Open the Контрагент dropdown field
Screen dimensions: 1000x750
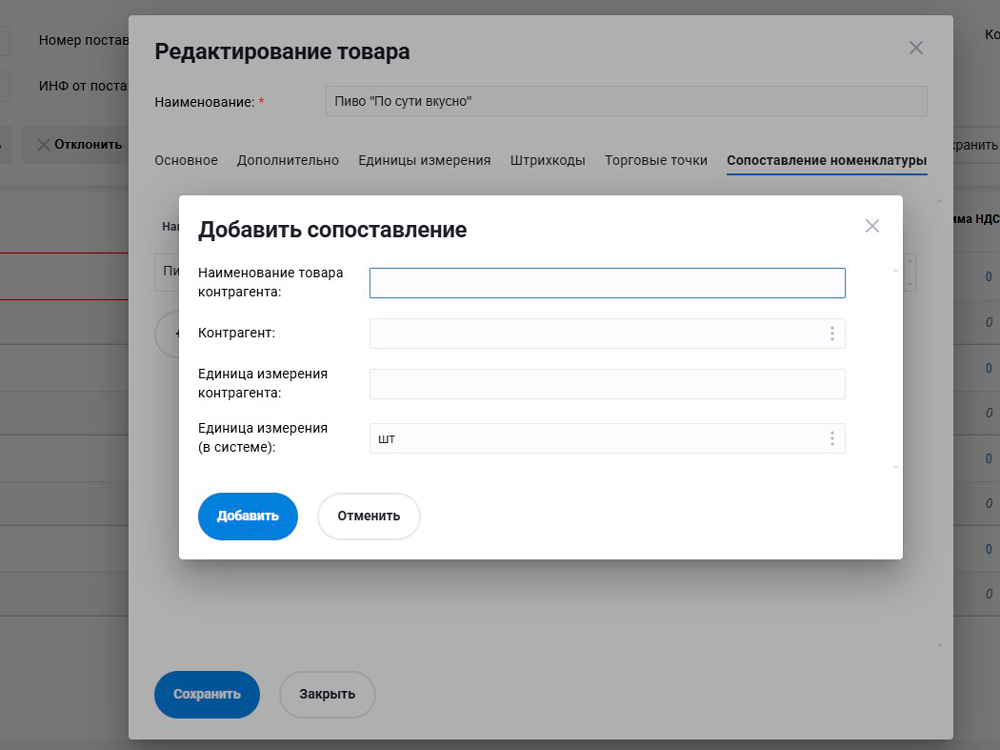click(598, 334)
